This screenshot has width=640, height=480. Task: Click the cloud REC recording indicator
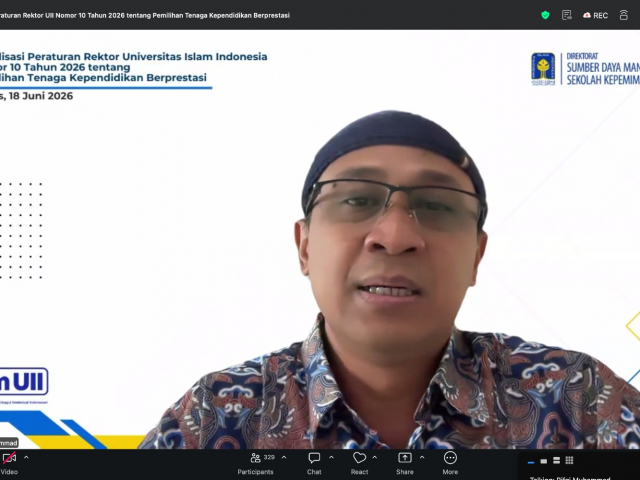[x=596, y=16]
